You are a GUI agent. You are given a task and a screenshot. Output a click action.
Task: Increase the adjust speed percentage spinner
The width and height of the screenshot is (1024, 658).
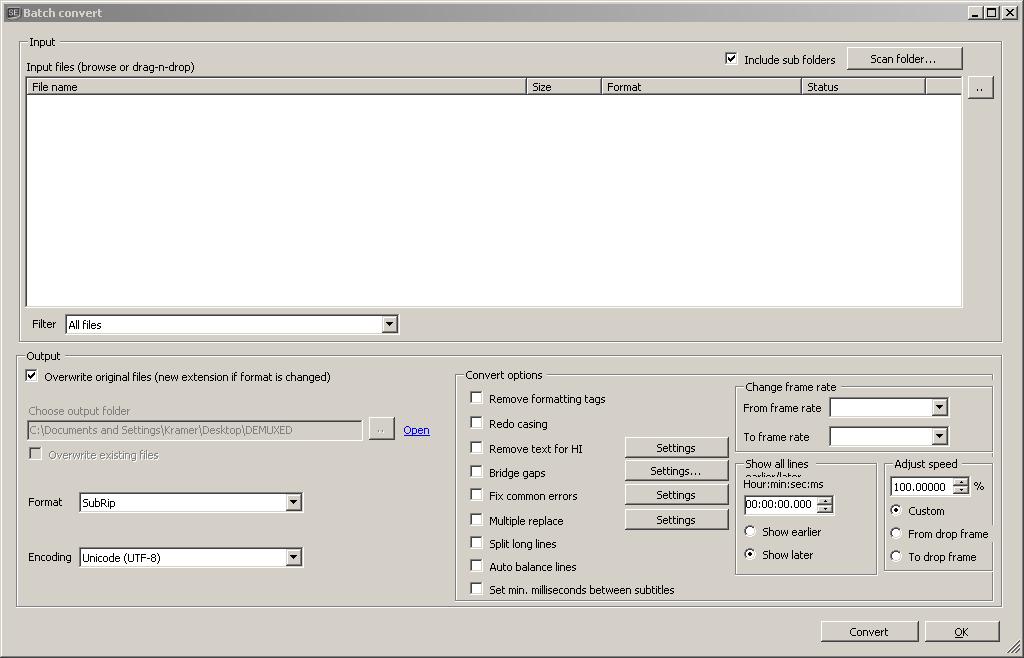pos(961,482)
